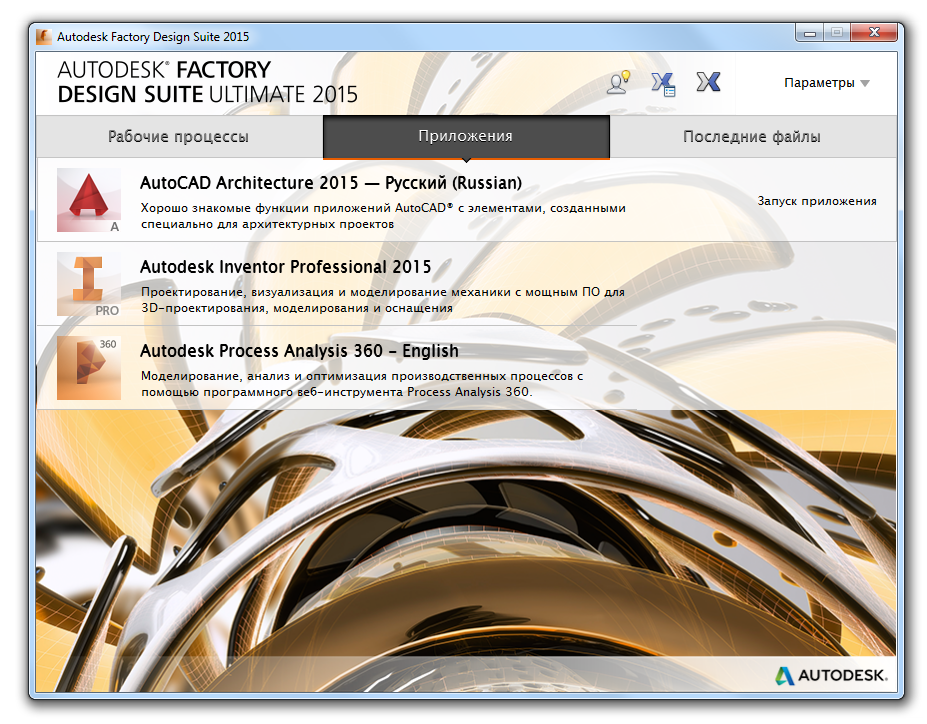The image size is (927, 724).
Task: Minimize the Factory Design Suite window
Action: pos(809,33)
